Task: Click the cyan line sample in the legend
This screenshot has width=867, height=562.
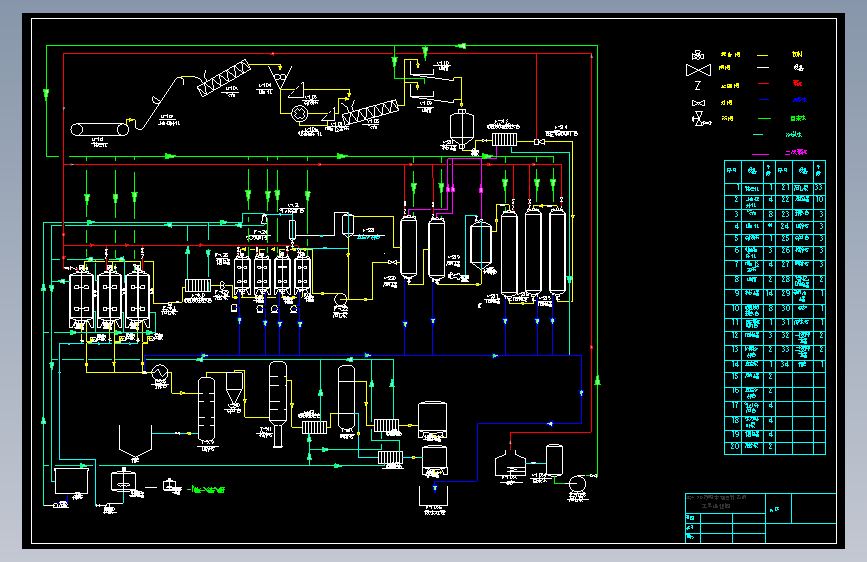Action: pos(758,134)
